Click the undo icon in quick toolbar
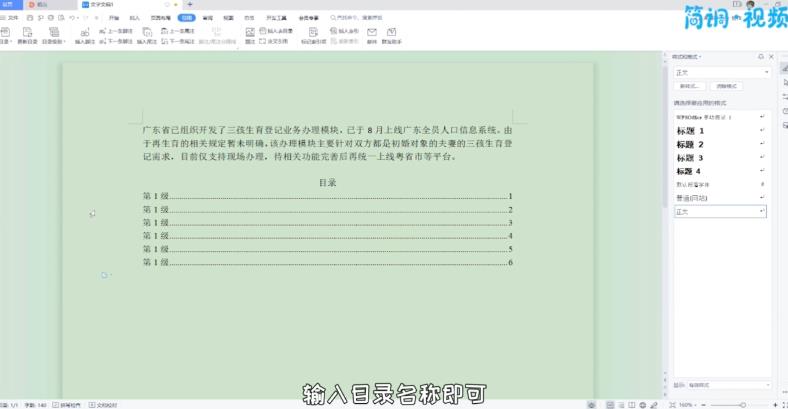 coord(72,18)
